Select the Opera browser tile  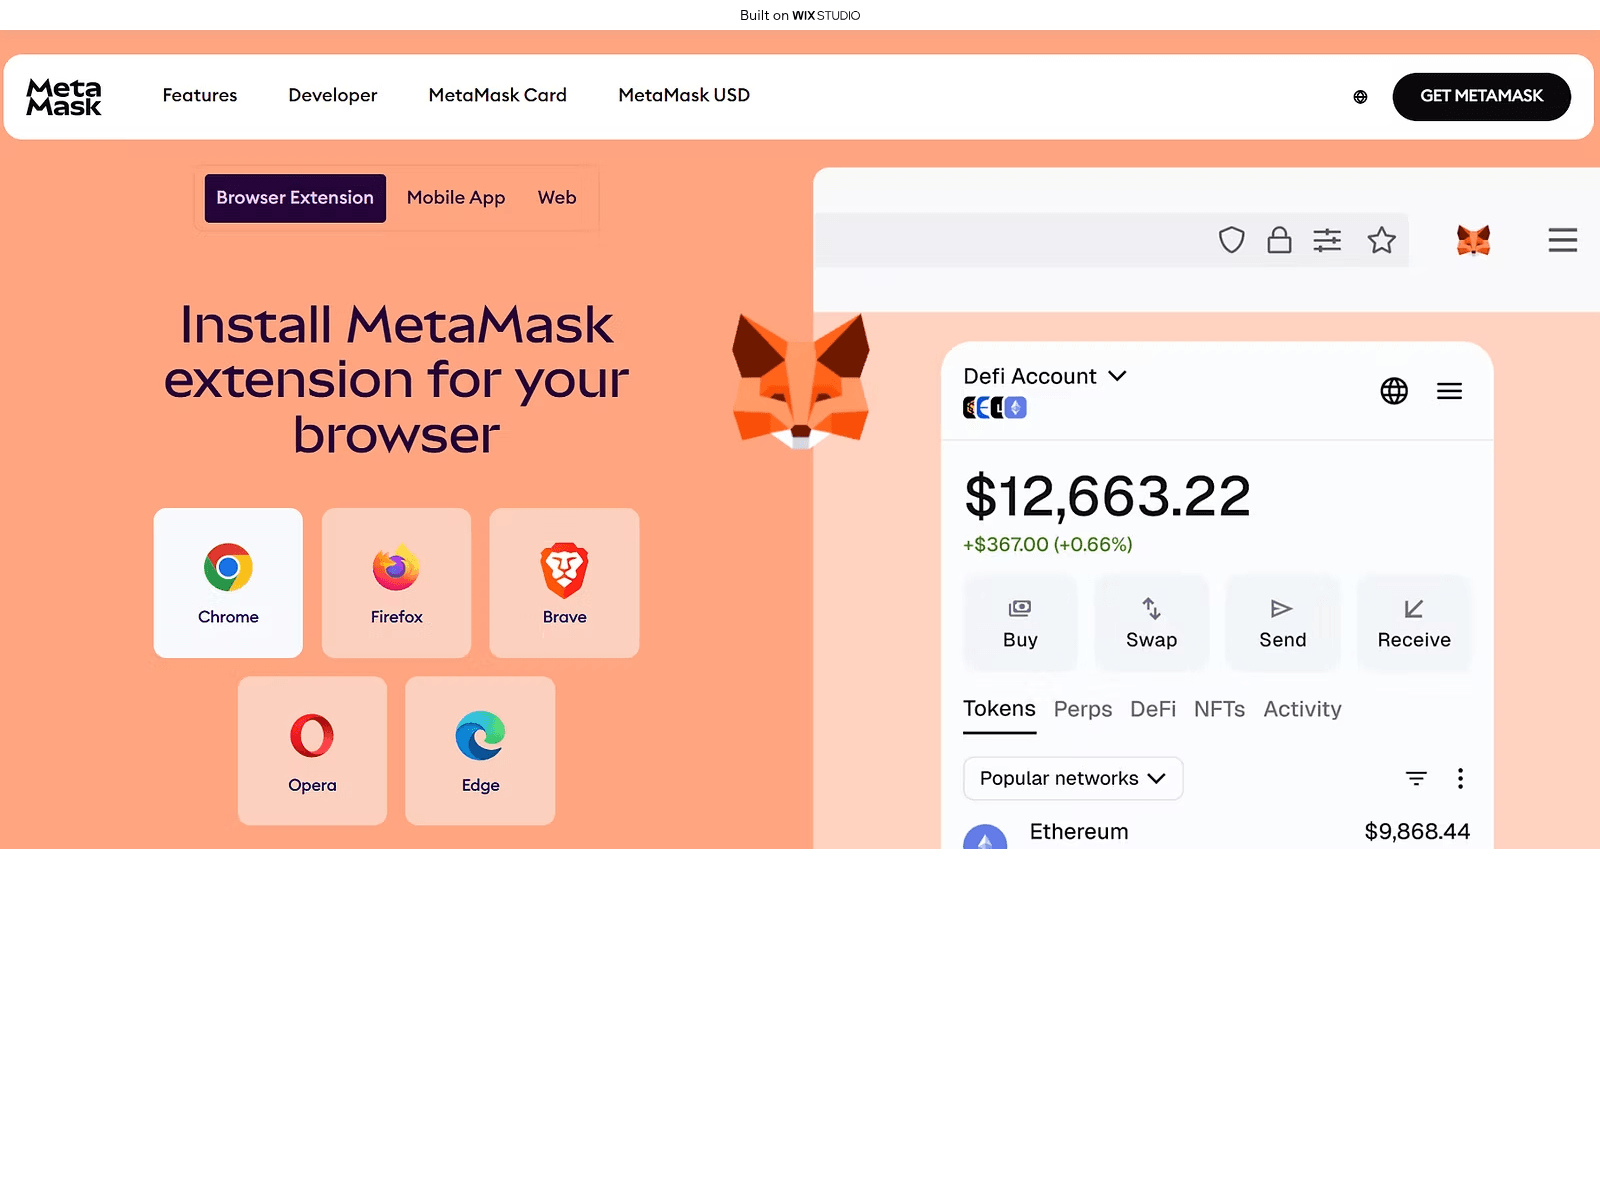pyautogui.click(x=312, y=751)
